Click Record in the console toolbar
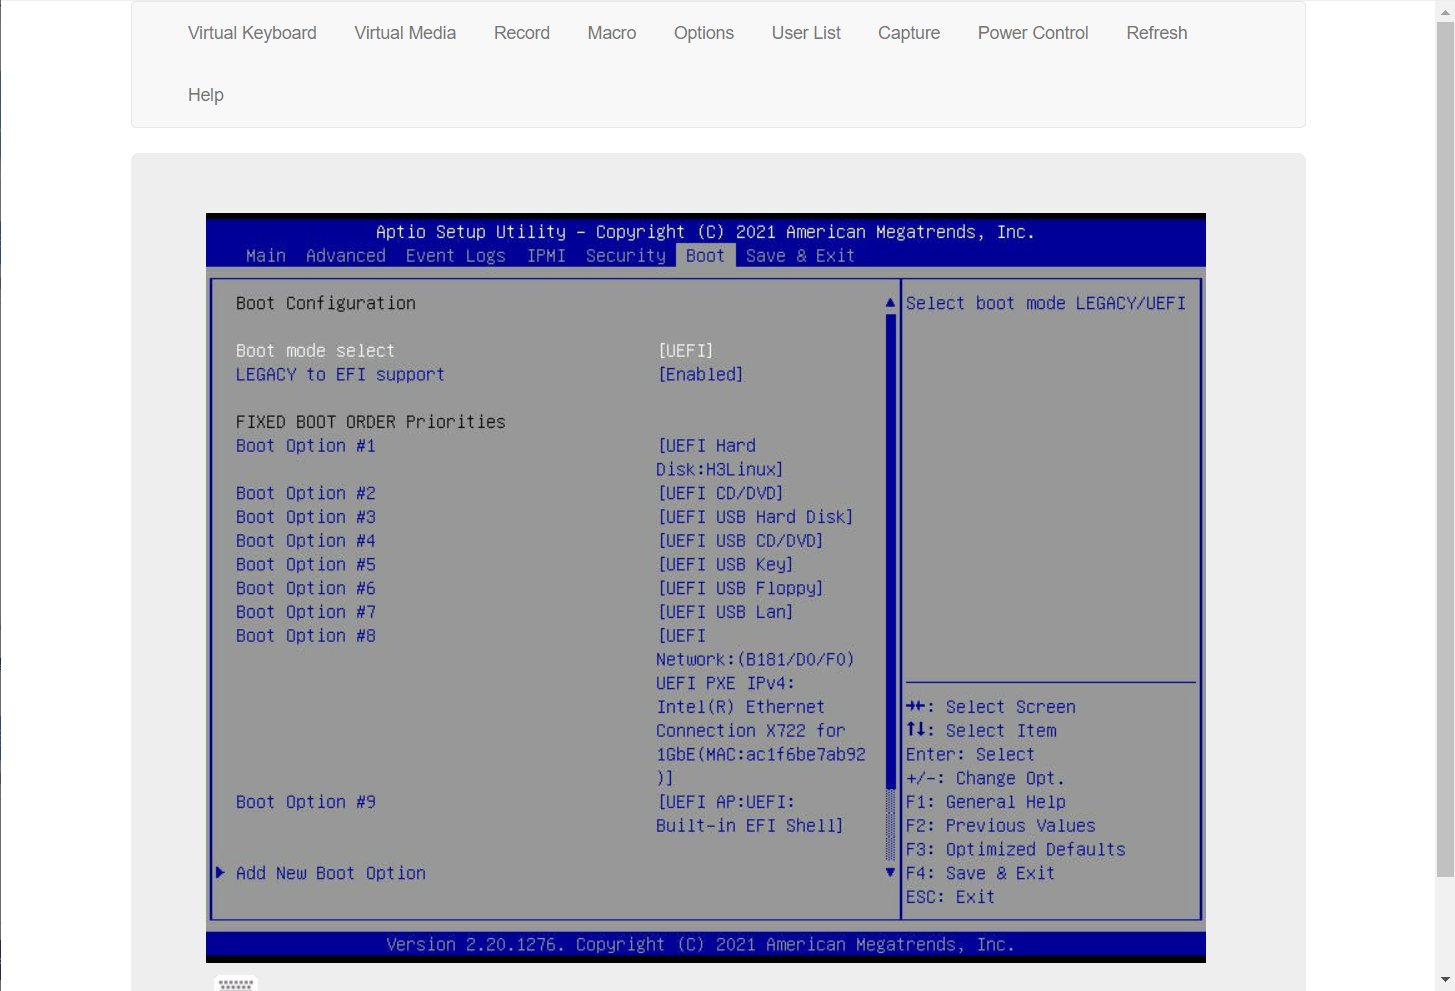The width and height of the screenshot is (1455, 991). 522,33
